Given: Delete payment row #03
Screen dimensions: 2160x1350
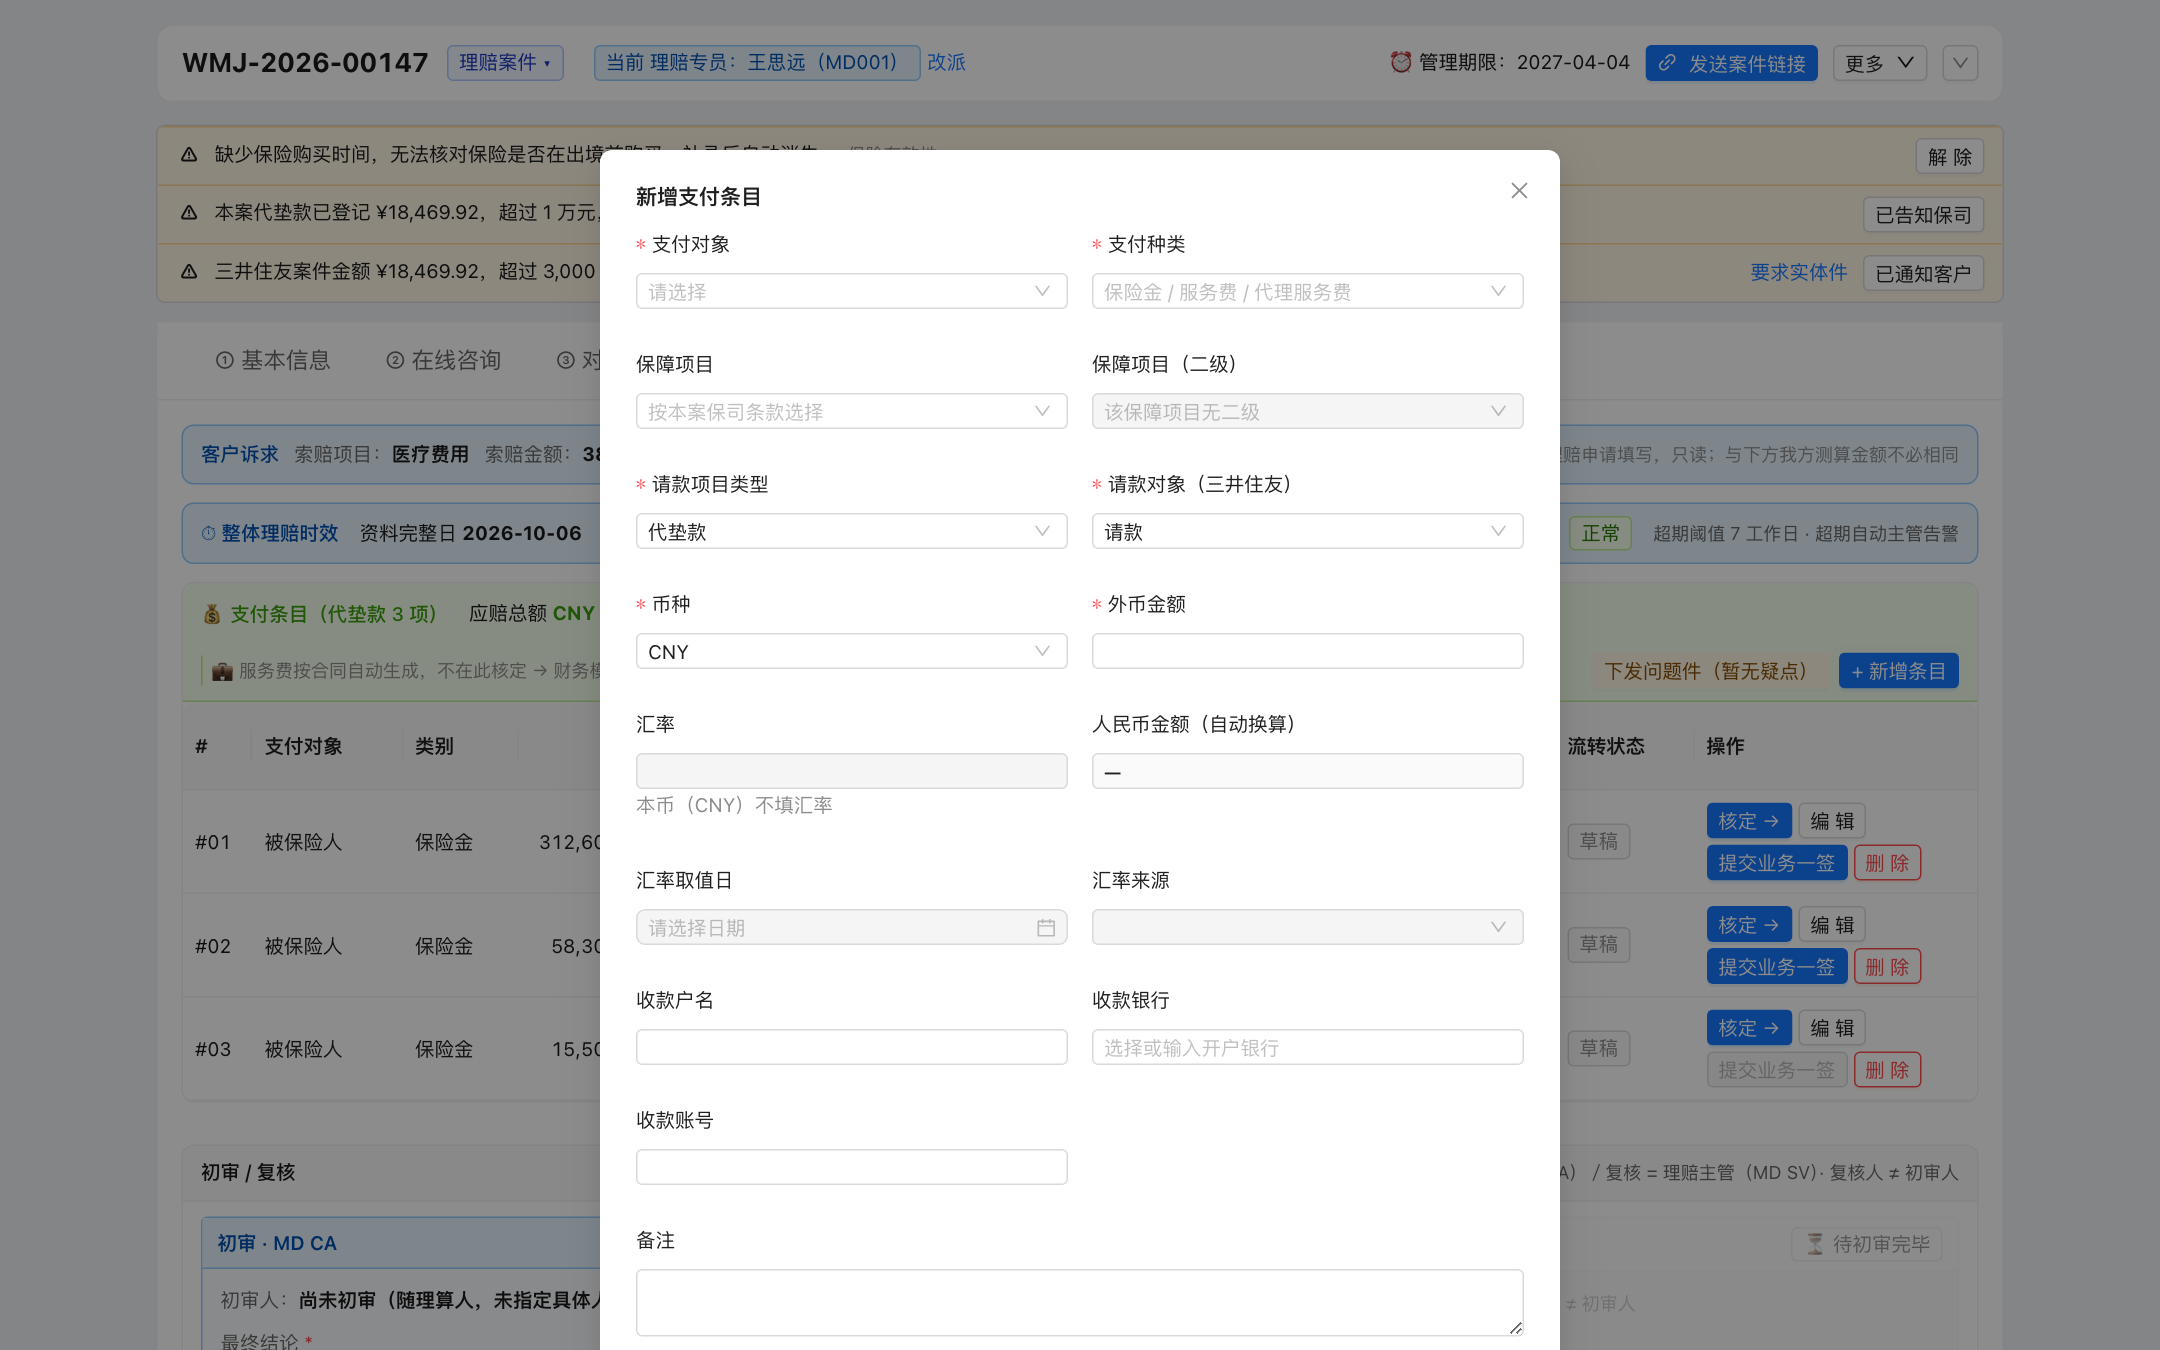Looking at the screenshot, I should [1887, 1070].
